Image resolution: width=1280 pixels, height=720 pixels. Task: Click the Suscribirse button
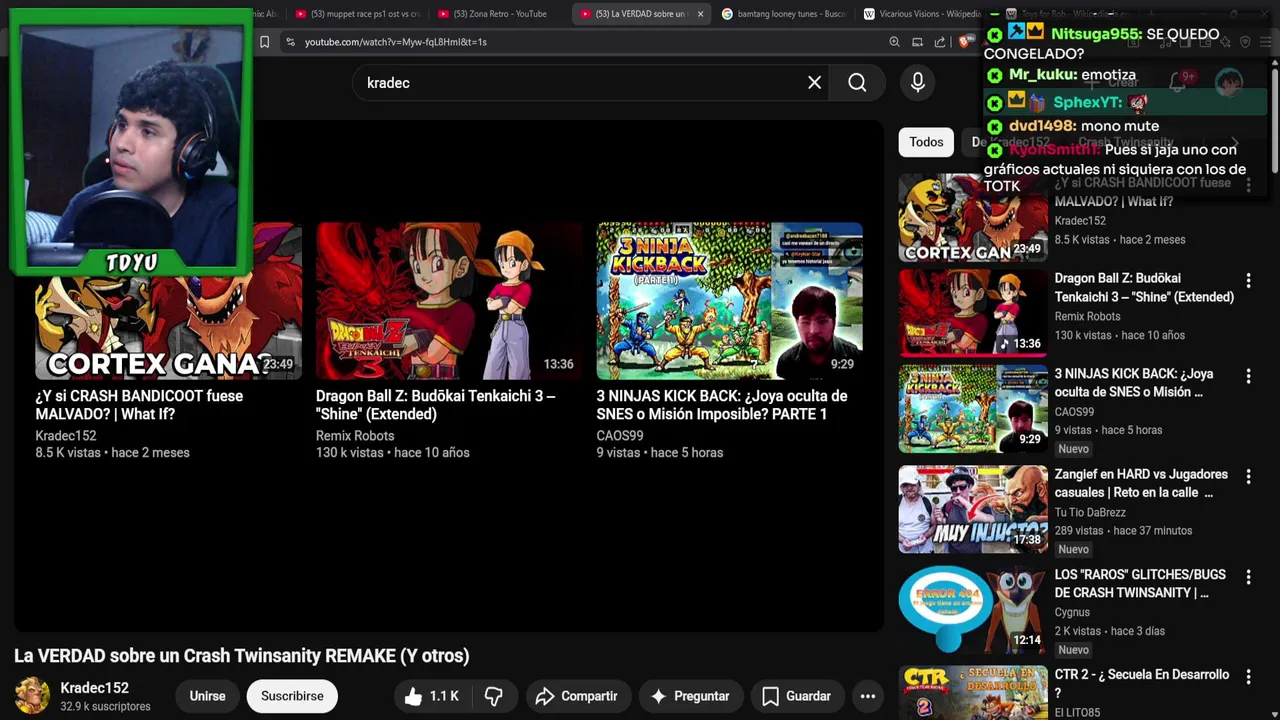point(292,696)
